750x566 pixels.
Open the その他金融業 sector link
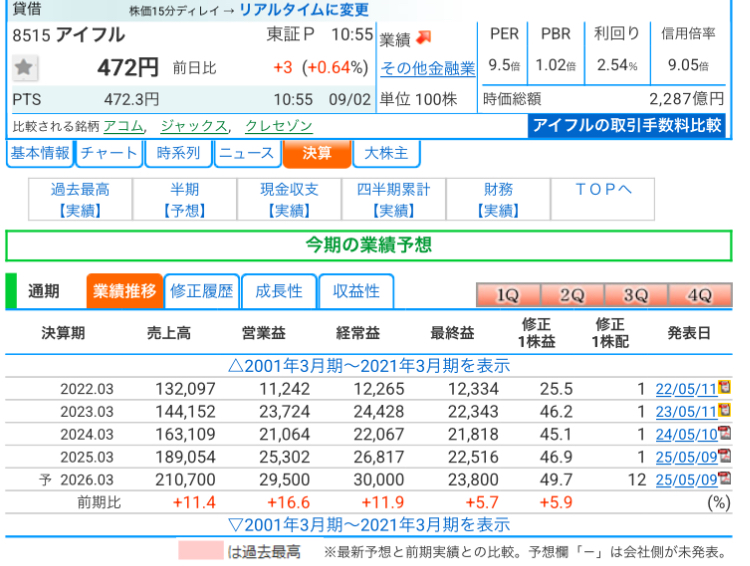[x=428, y=68]
